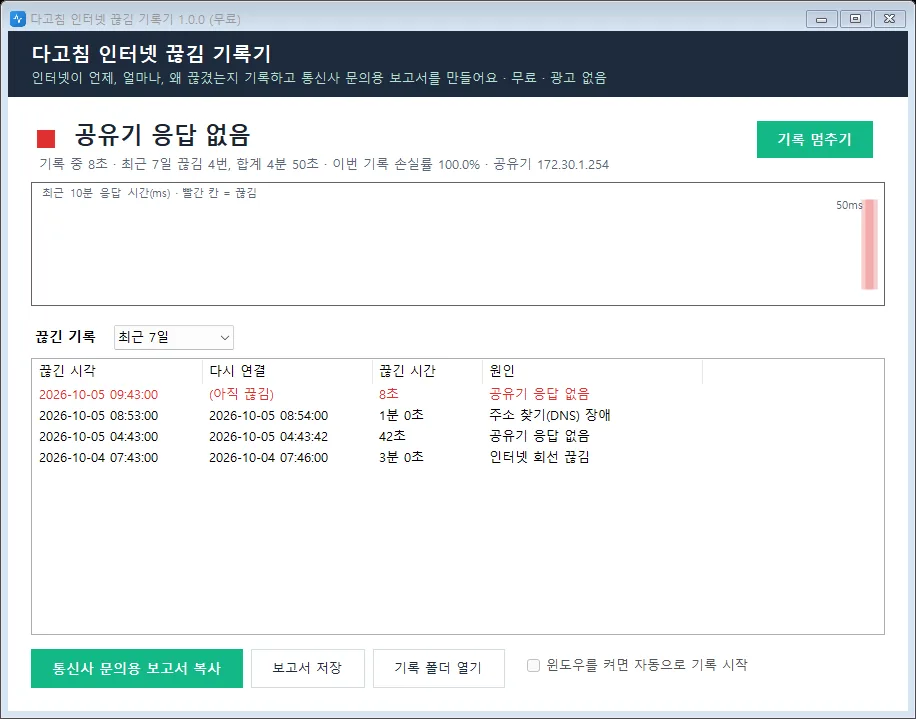Screen dimensions: 916x719
Task: Select the row starting 2026-10-05 04:43:00
Action: (x=457, y=436)
